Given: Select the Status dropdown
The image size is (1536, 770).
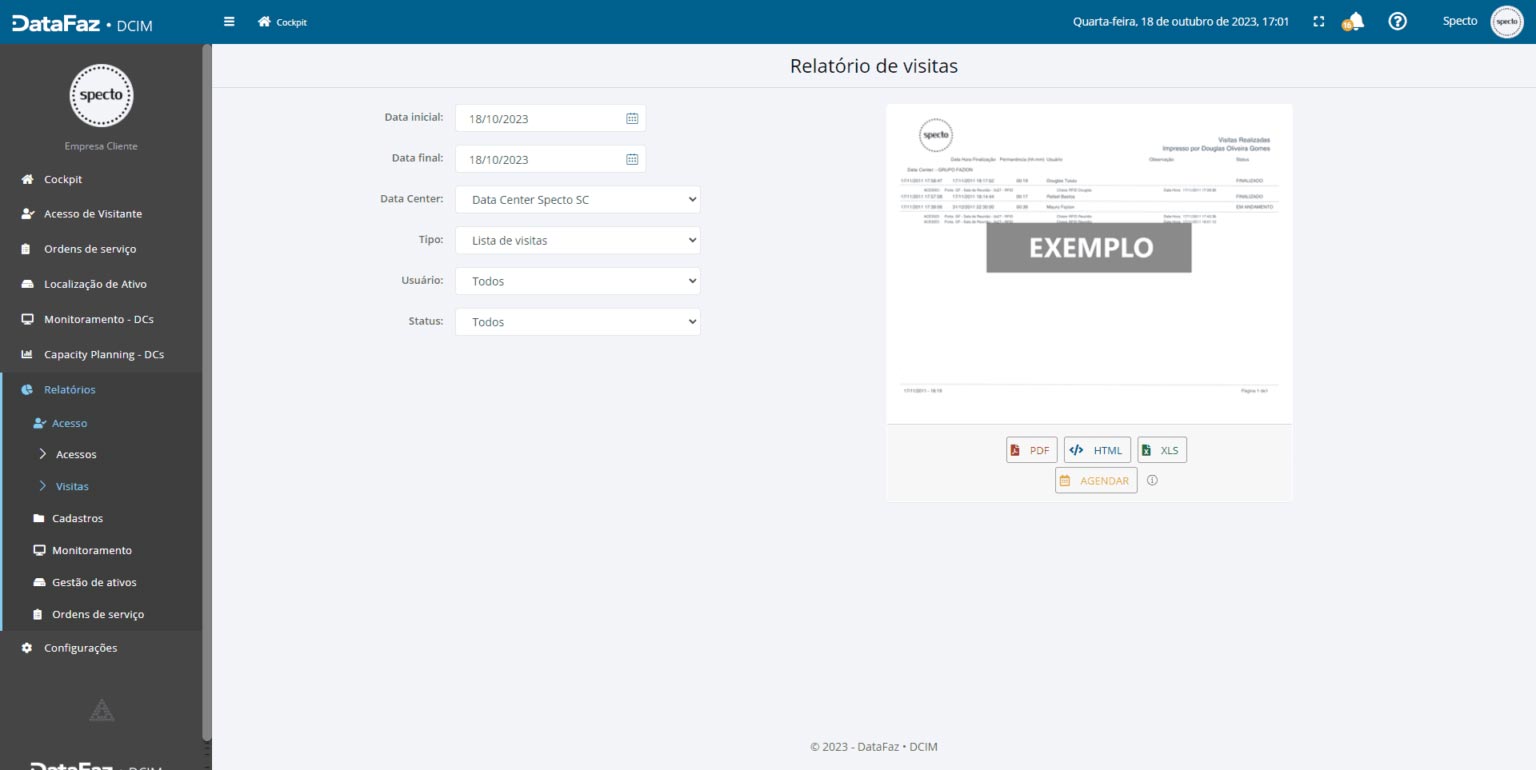Looking at the screenshot, I should click(577, 323).
